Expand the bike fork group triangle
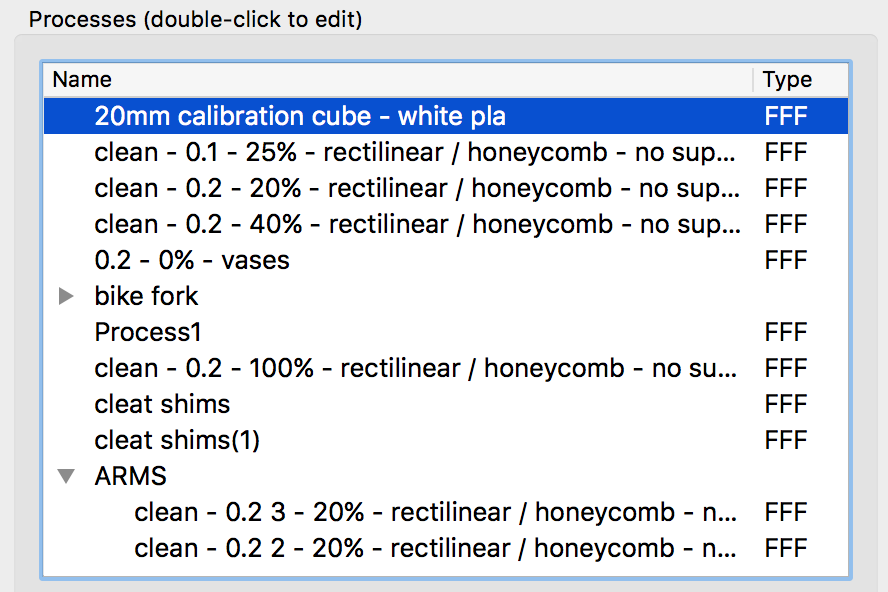This screenshot has height=592, width=888. (x=66, y=296)
